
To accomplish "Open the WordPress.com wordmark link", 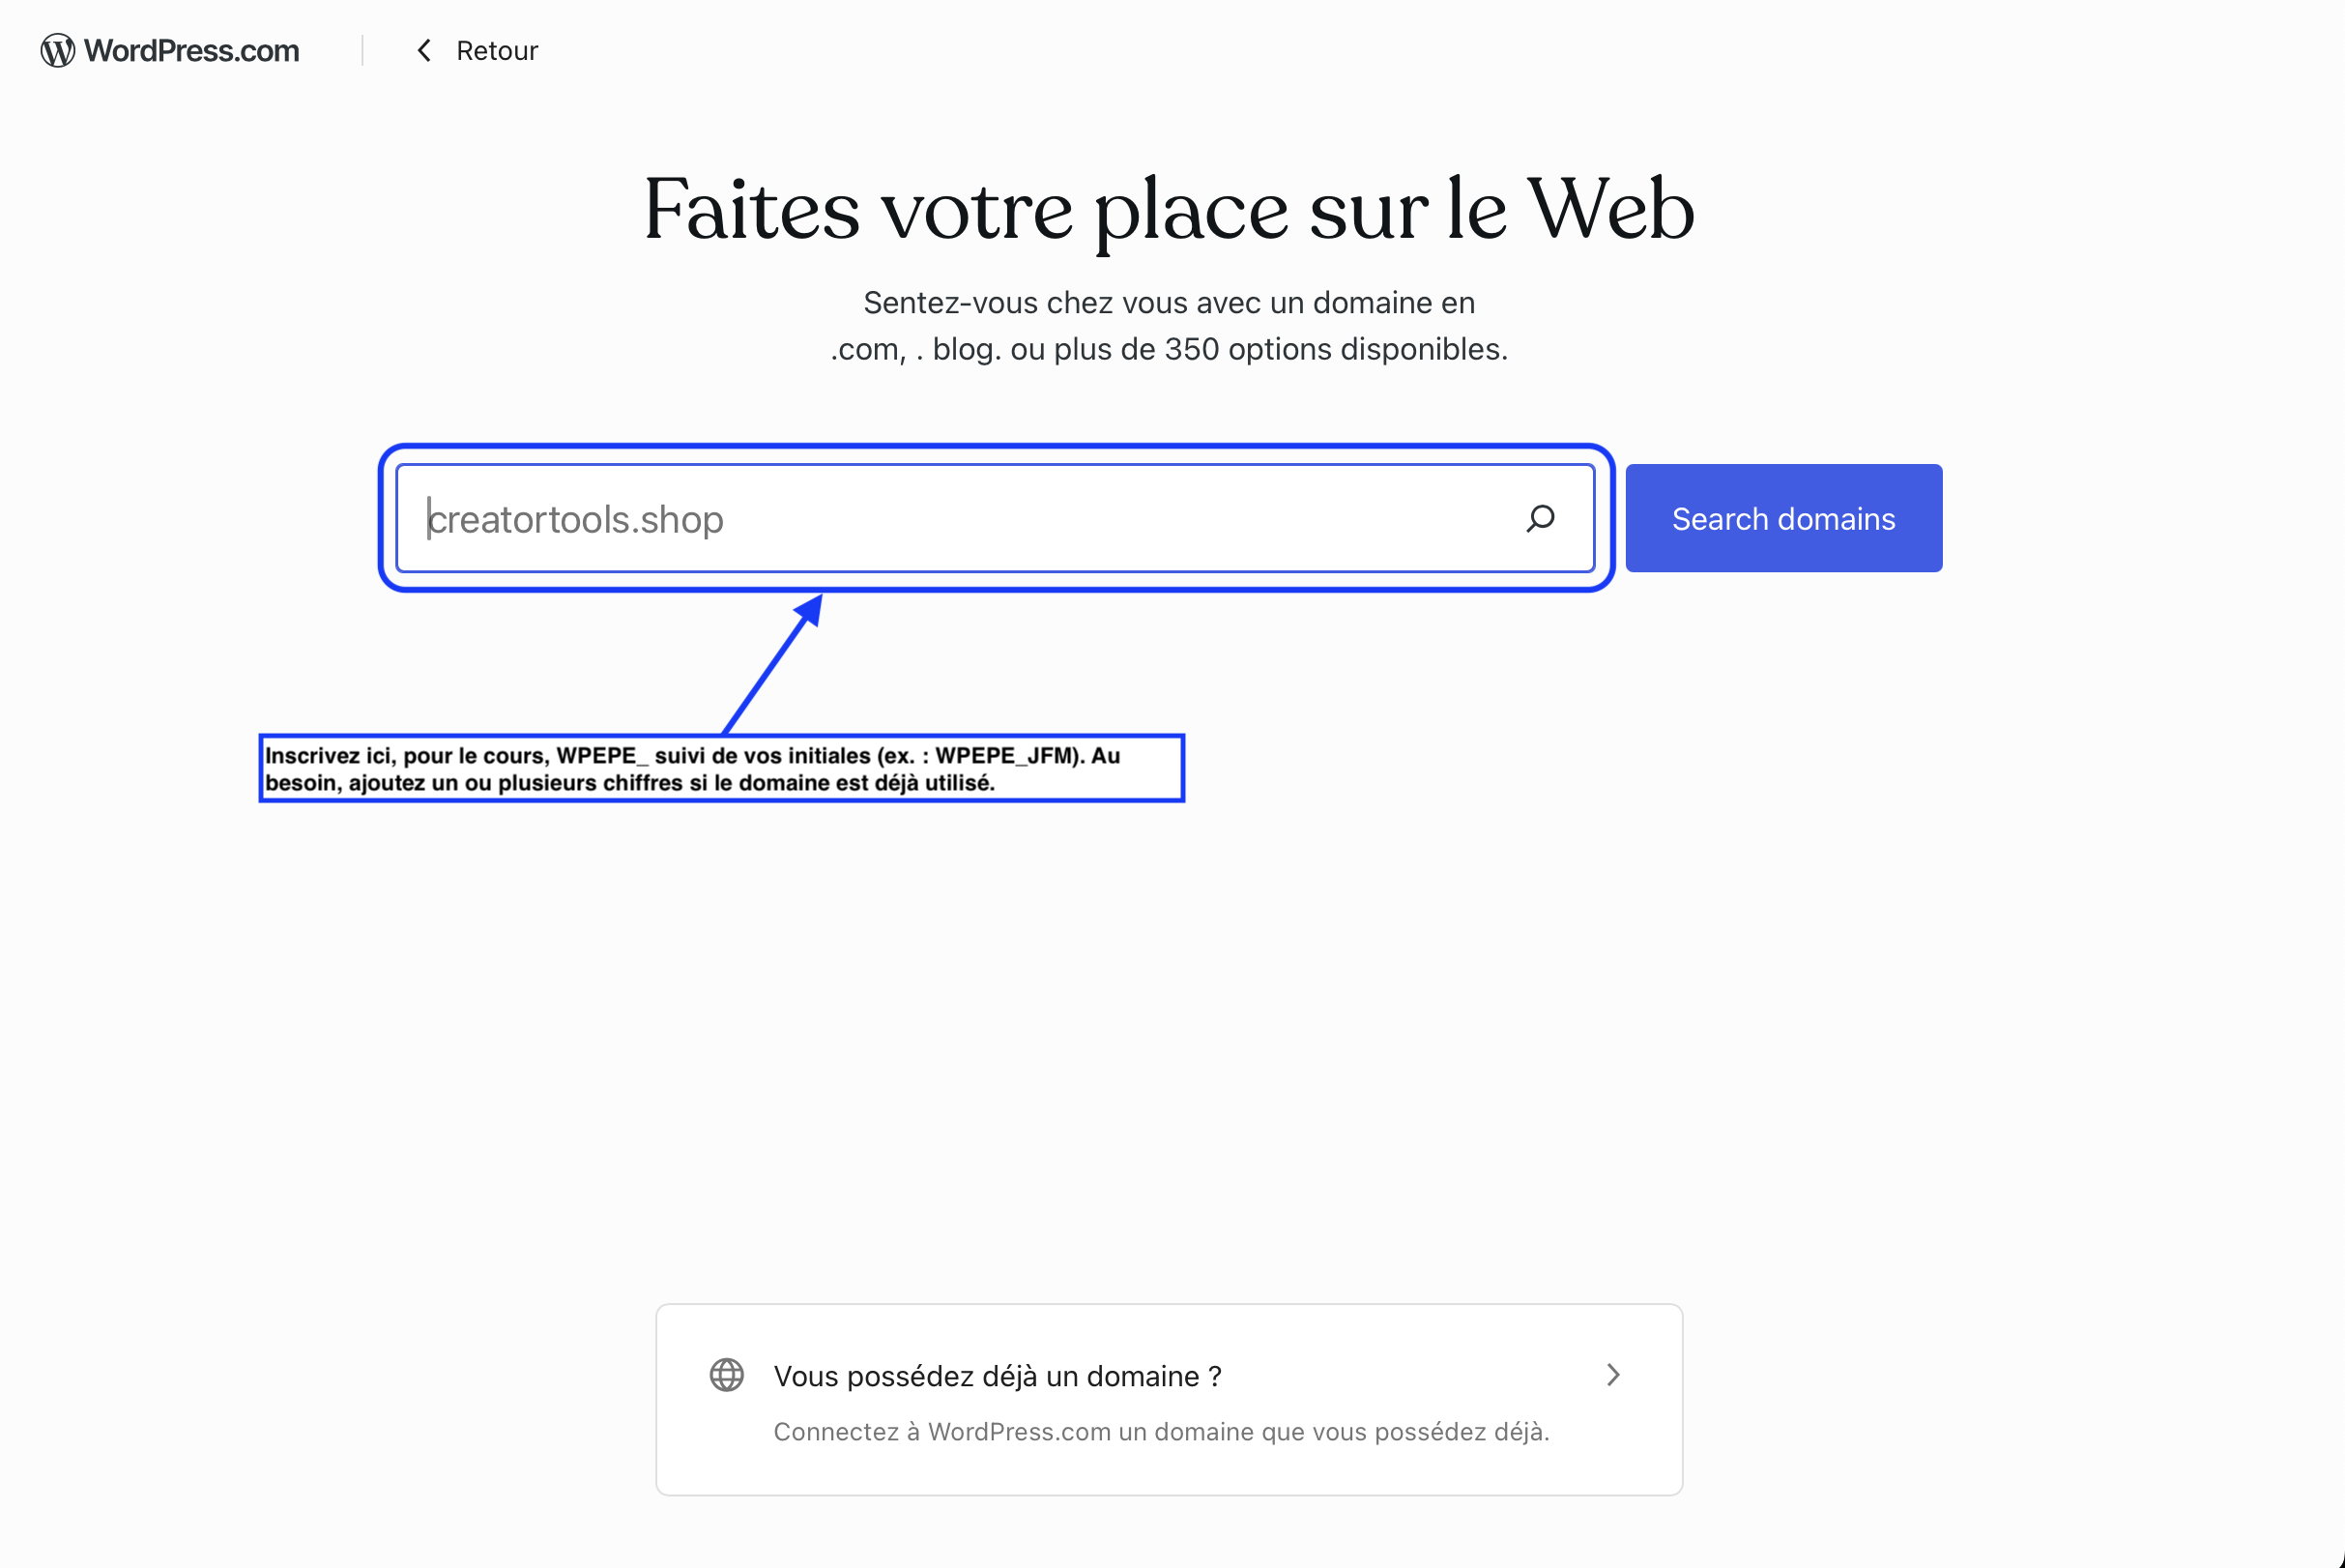I will tap(191, 51).
